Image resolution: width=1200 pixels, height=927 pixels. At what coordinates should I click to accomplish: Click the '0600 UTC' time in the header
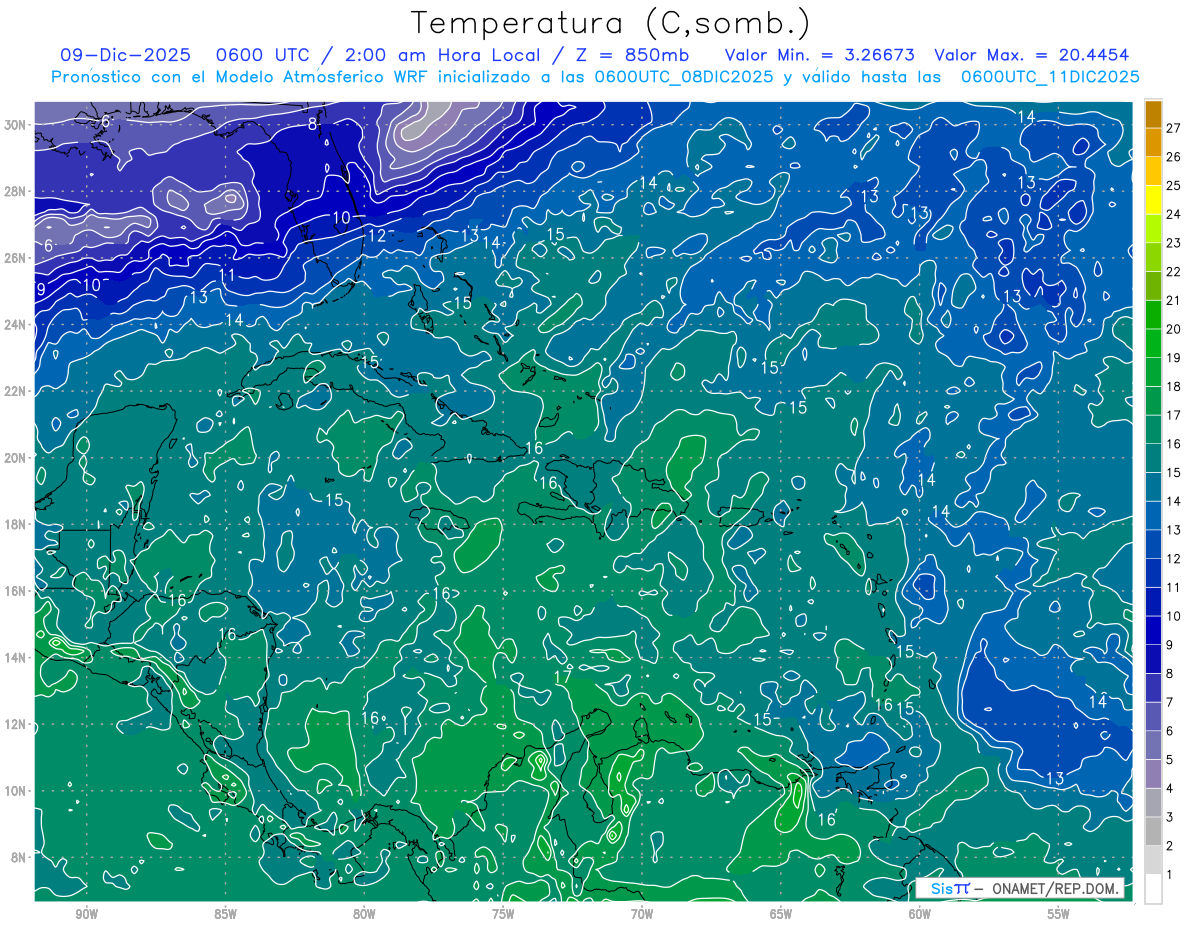click(x=262, y=55)
